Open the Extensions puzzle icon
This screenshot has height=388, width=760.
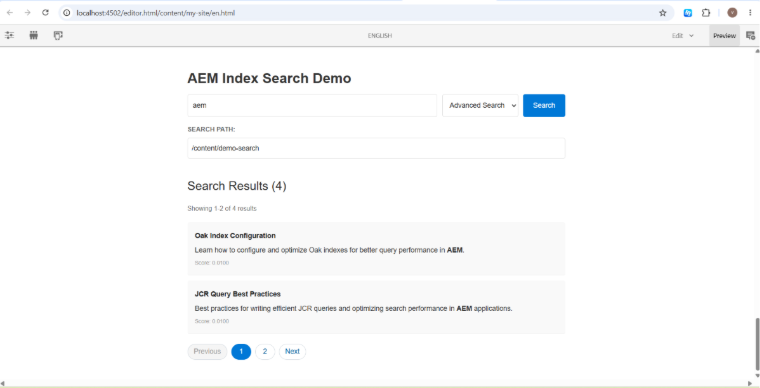click(706, 13)
